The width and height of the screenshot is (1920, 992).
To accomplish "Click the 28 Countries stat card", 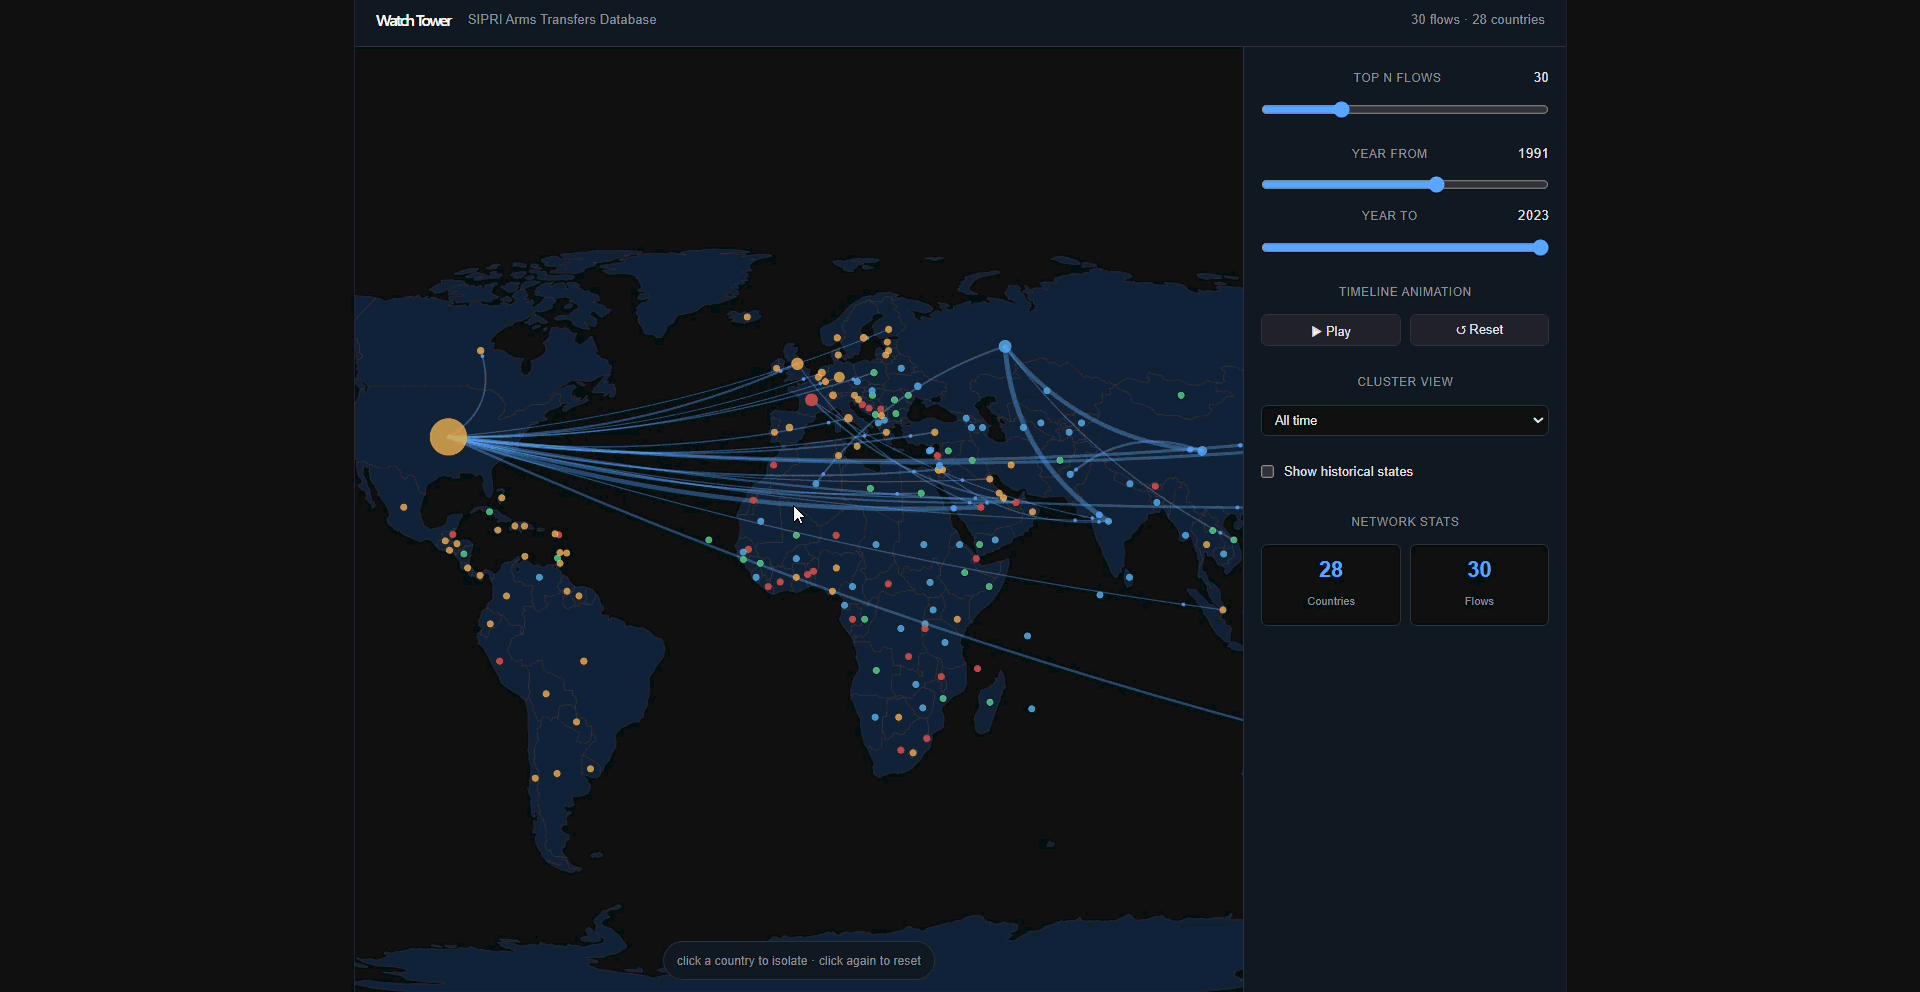I will coord(1330,585).
